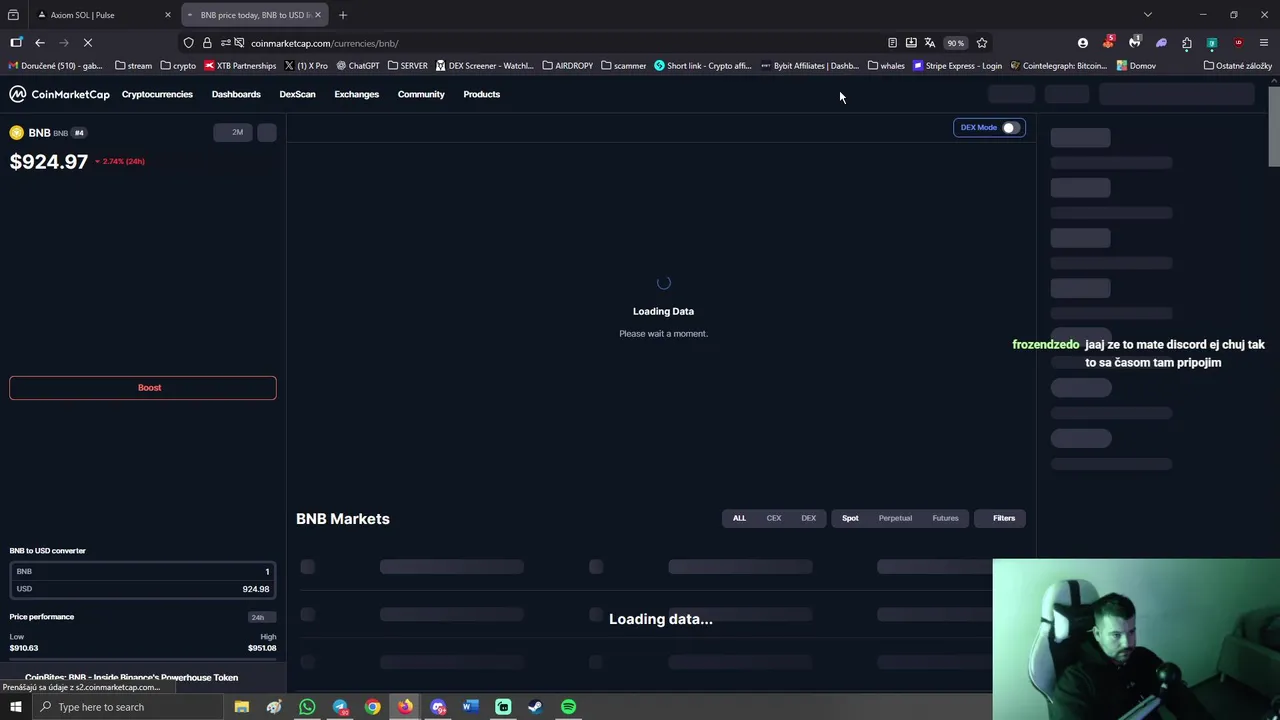
Task: Select the Perpetual market type
Action: point(895,518)
